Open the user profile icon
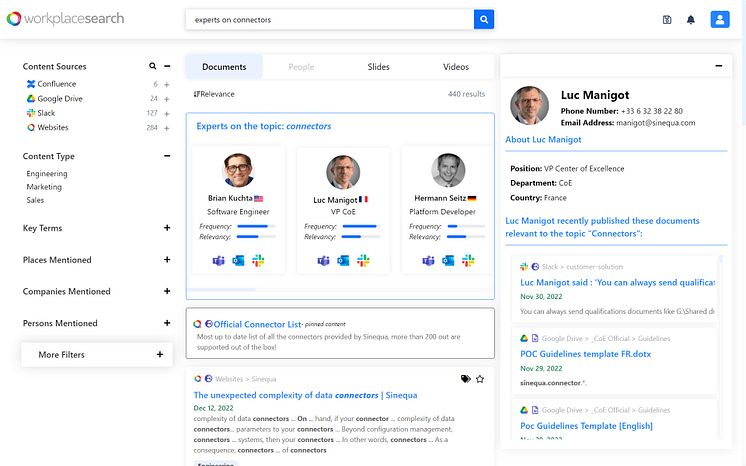This screenshot has height=466, width=746. point(720,20)
